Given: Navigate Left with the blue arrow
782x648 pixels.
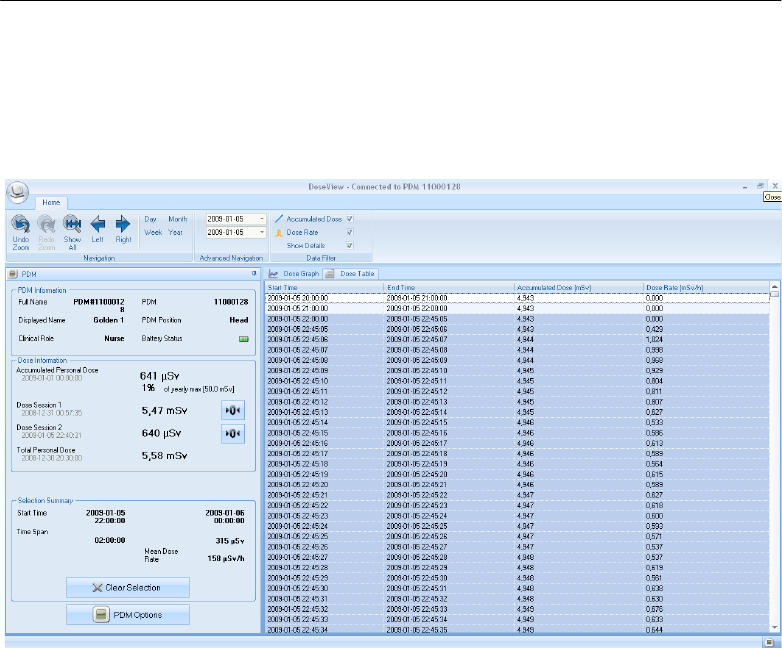Looking at the screenshot, I should [98, 225].
